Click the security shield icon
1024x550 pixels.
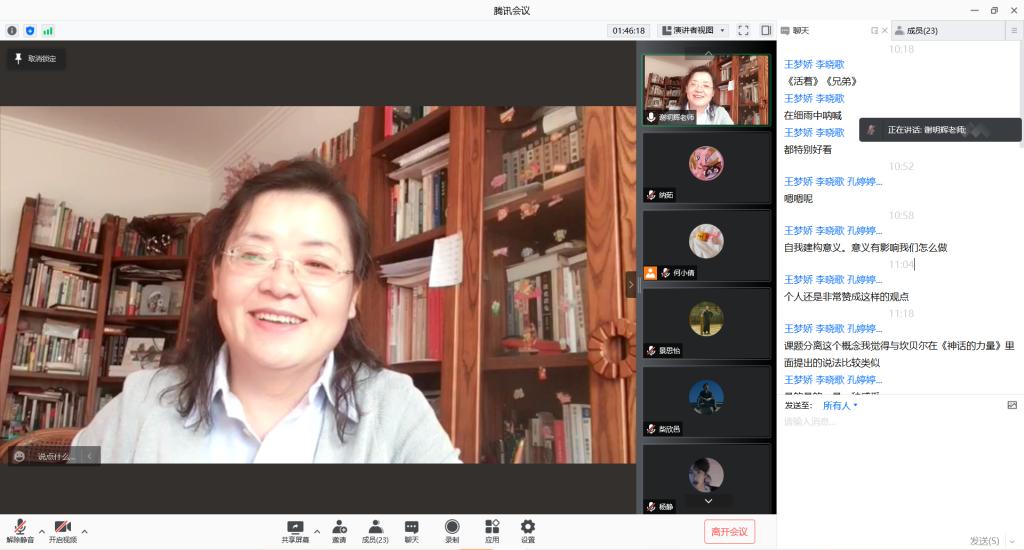[x=30, y=31]
